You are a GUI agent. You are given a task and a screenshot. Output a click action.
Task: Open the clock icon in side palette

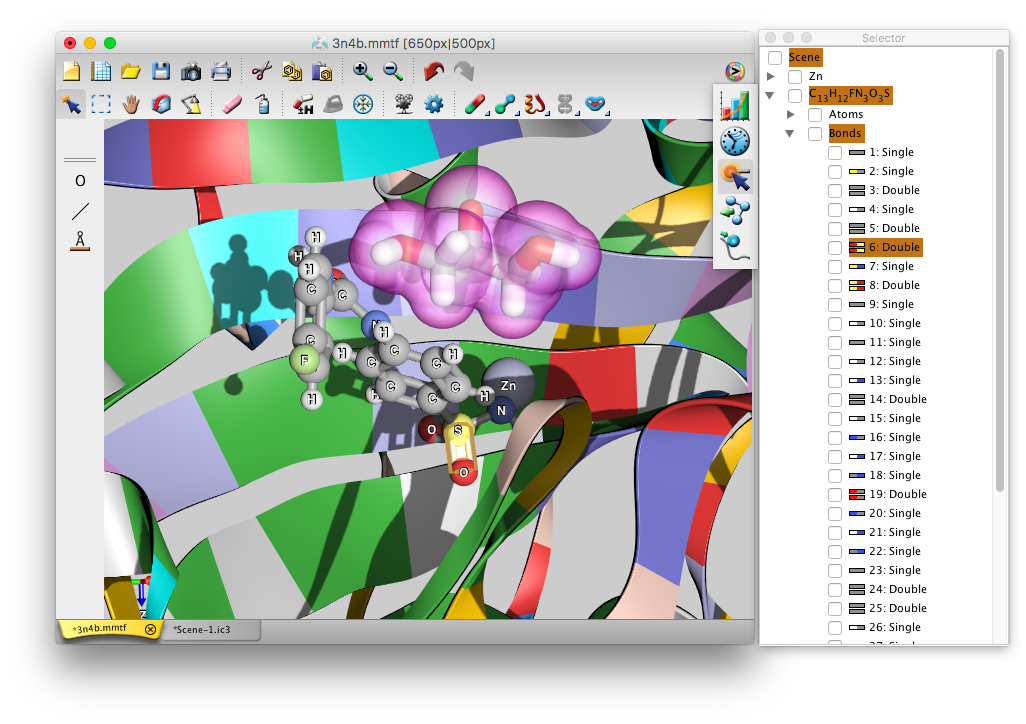(735, 141)
